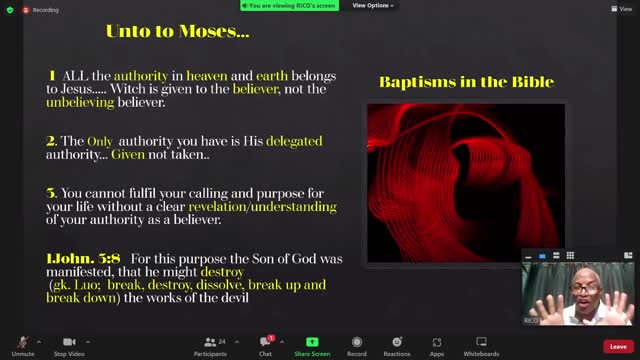Click the word 'unbelieving' on slide
640x360 pixels.
(80, 102)
